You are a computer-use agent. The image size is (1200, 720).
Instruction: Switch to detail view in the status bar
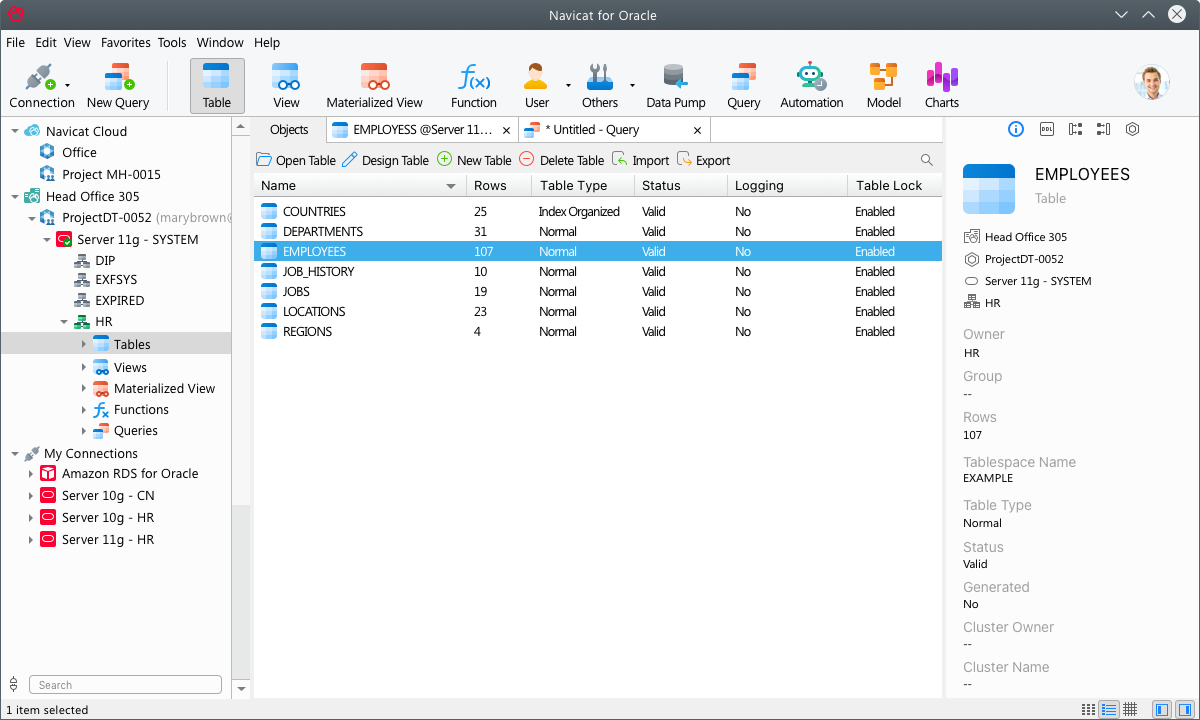pos(1109,709)
